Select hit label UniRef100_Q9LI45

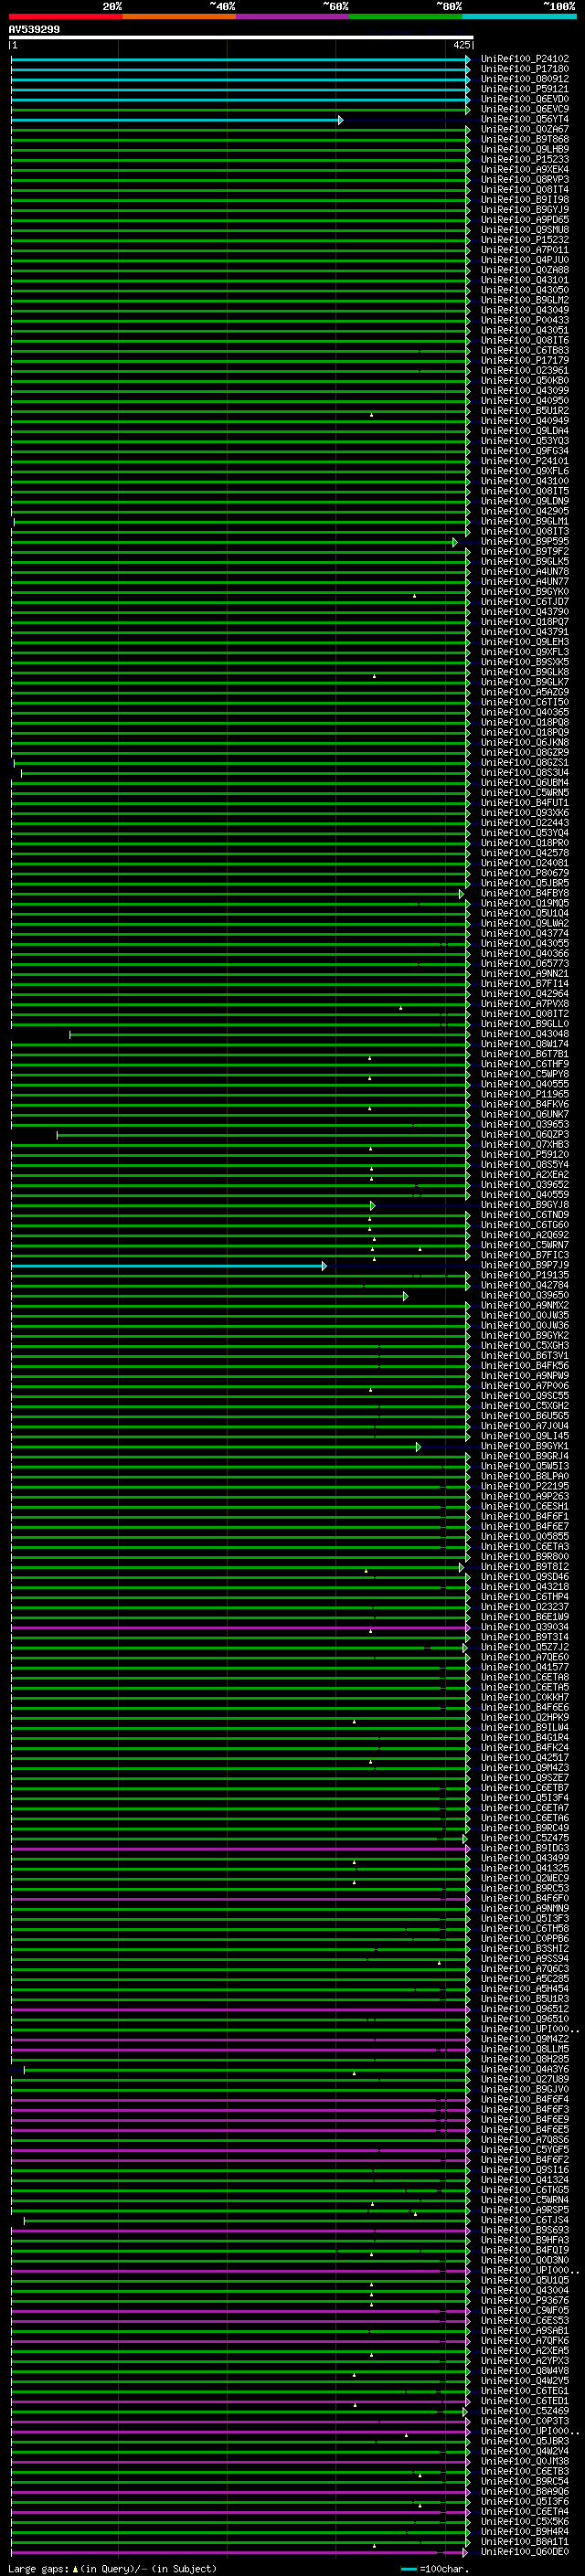(x=524, y=1436)
